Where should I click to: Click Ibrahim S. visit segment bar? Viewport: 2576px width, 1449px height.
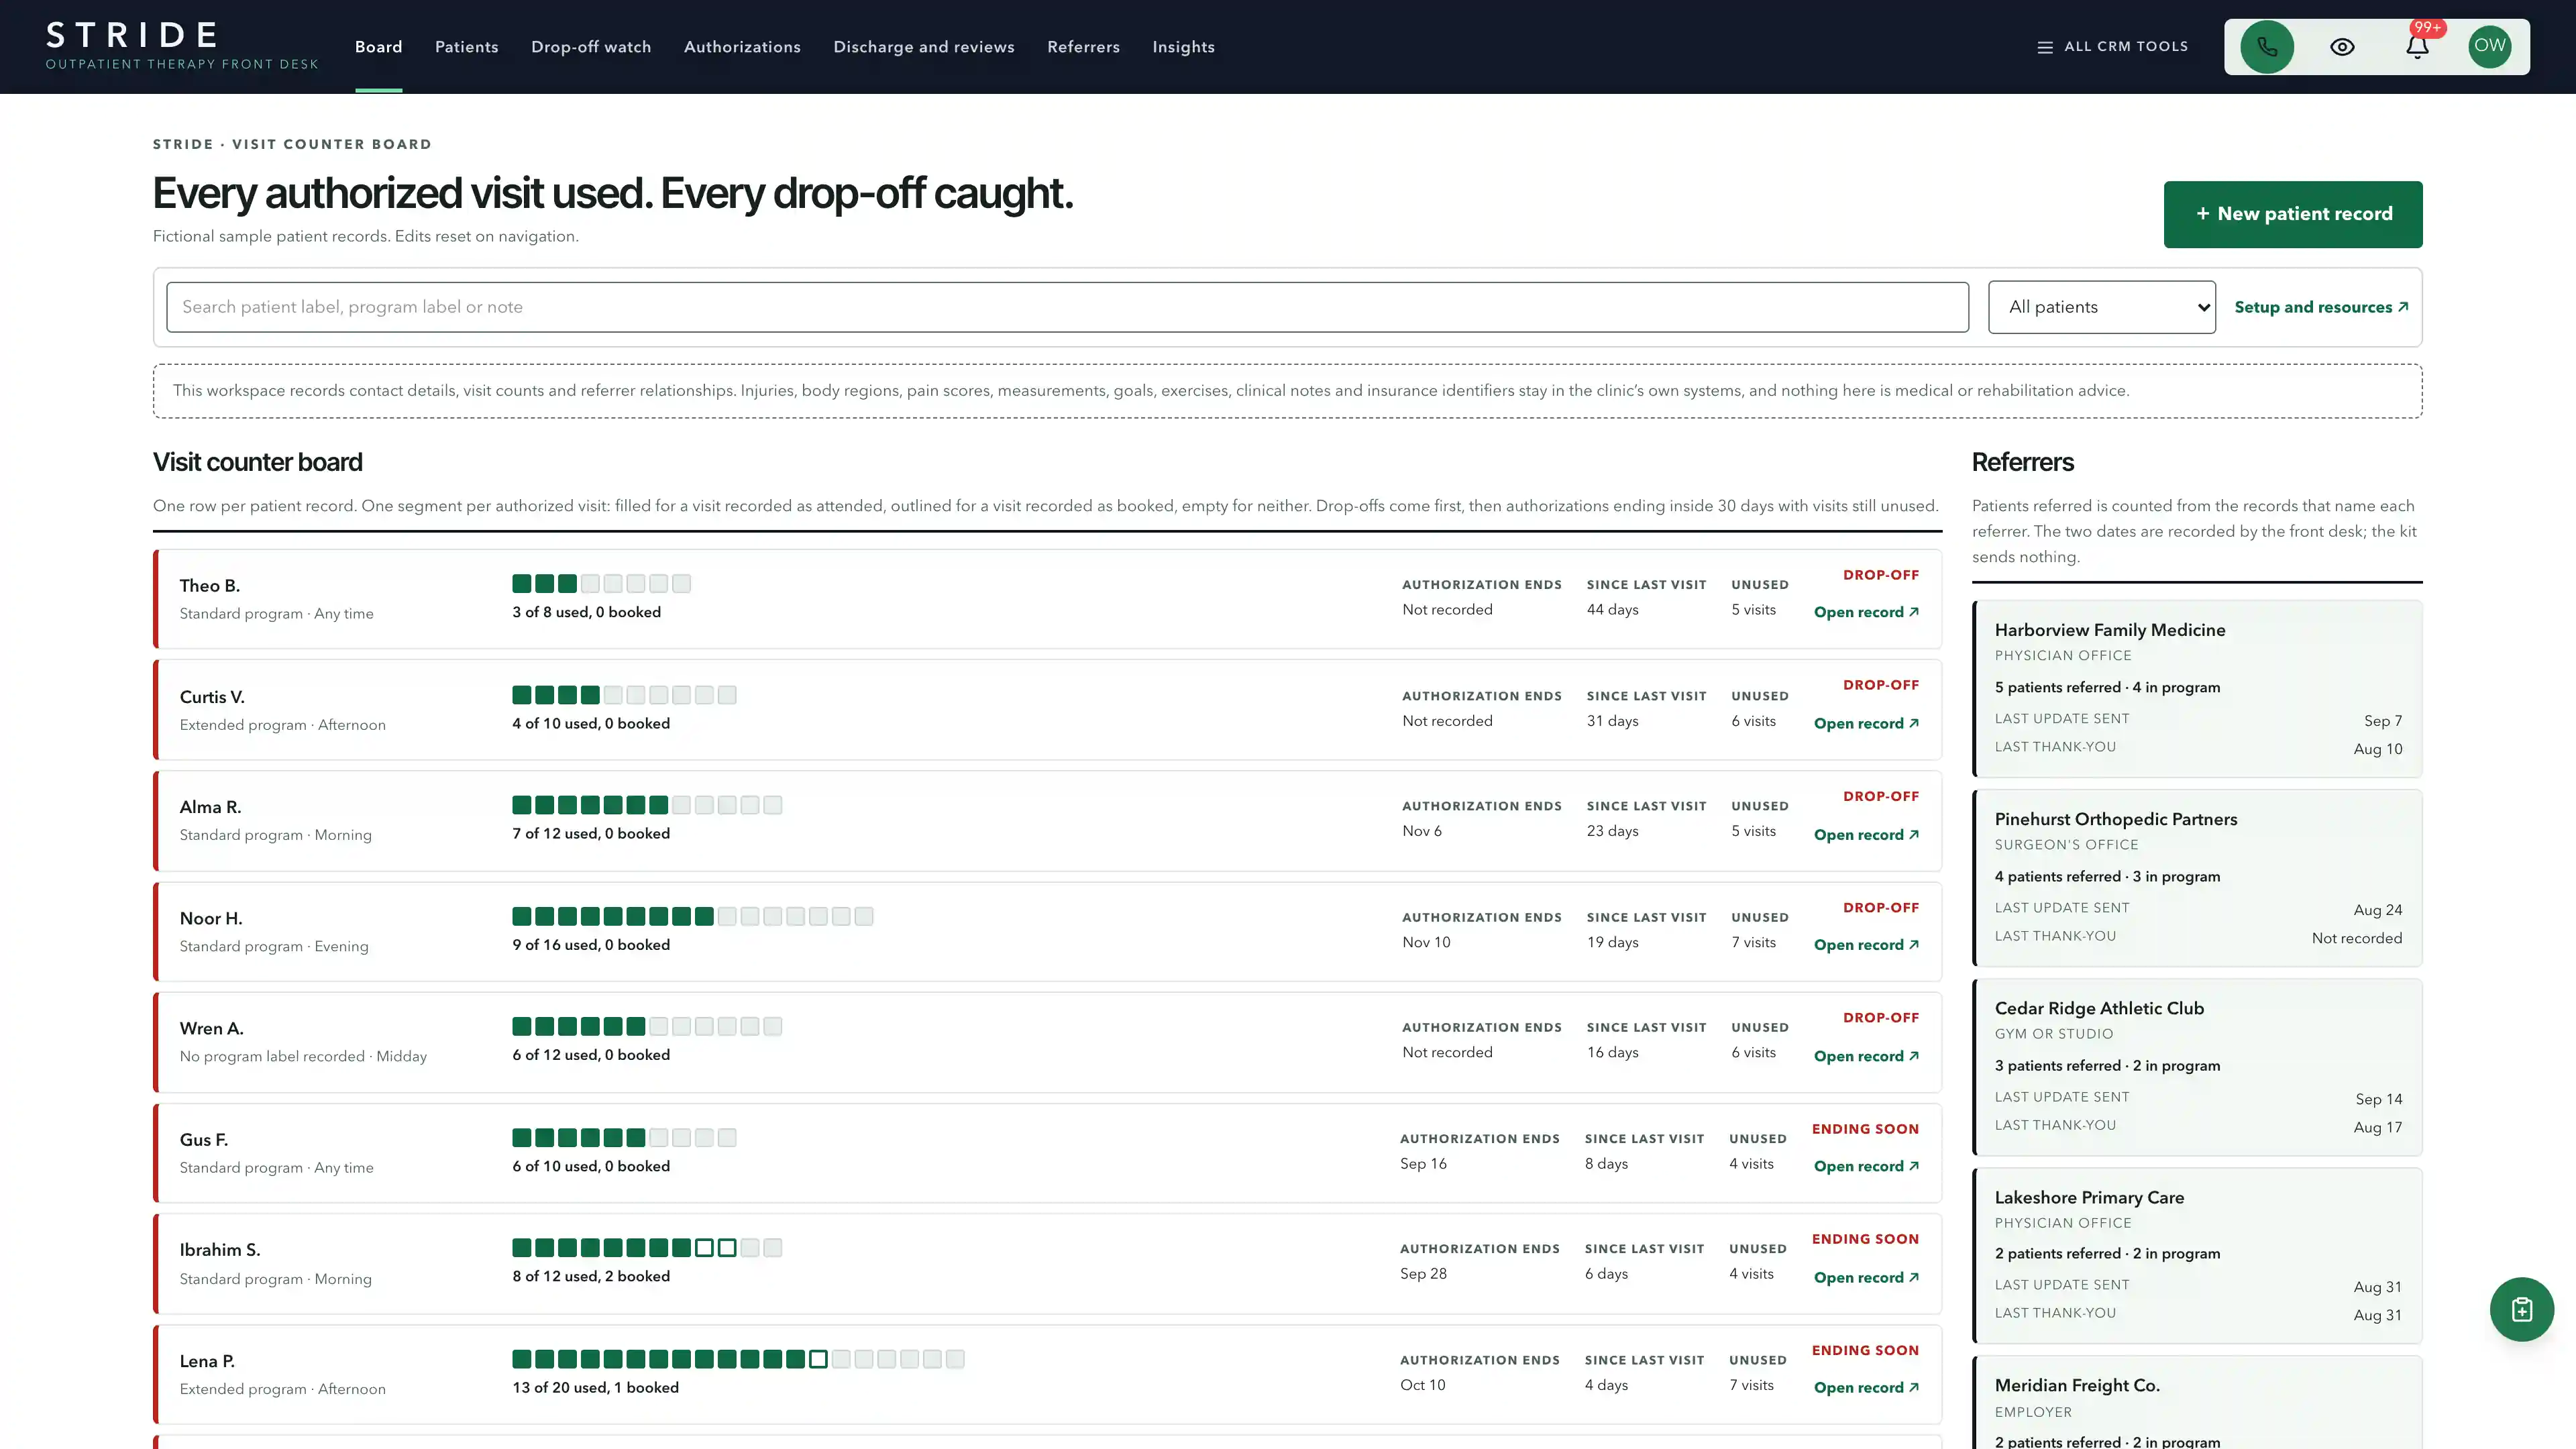[x=647, y=1247]
